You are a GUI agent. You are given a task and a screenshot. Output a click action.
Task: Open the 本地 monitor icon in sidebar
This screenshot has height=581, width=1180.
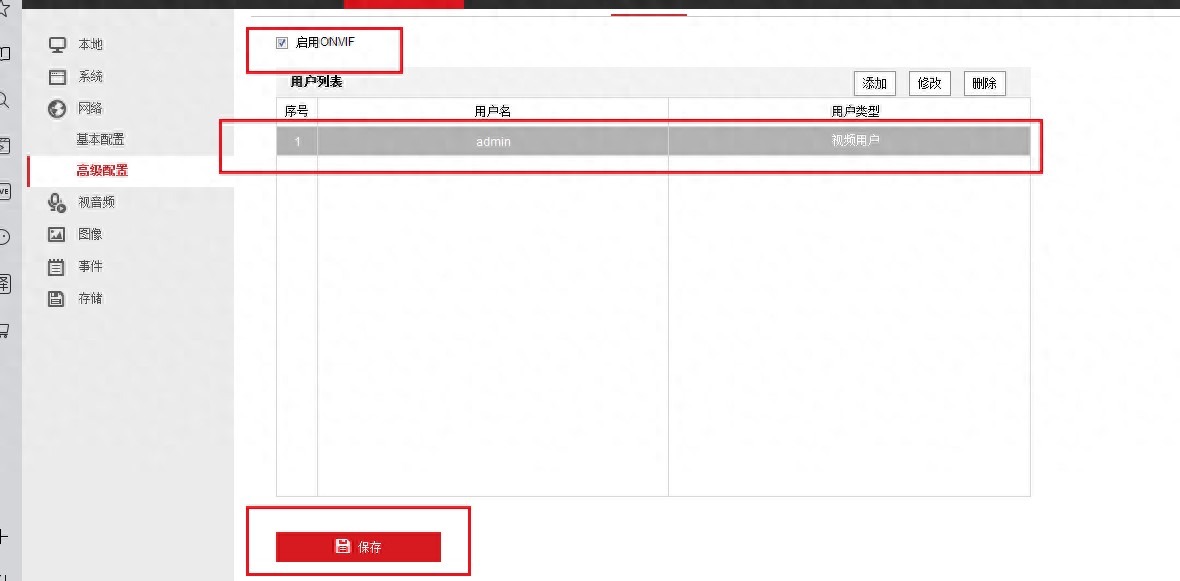click(x=58, y=44)
